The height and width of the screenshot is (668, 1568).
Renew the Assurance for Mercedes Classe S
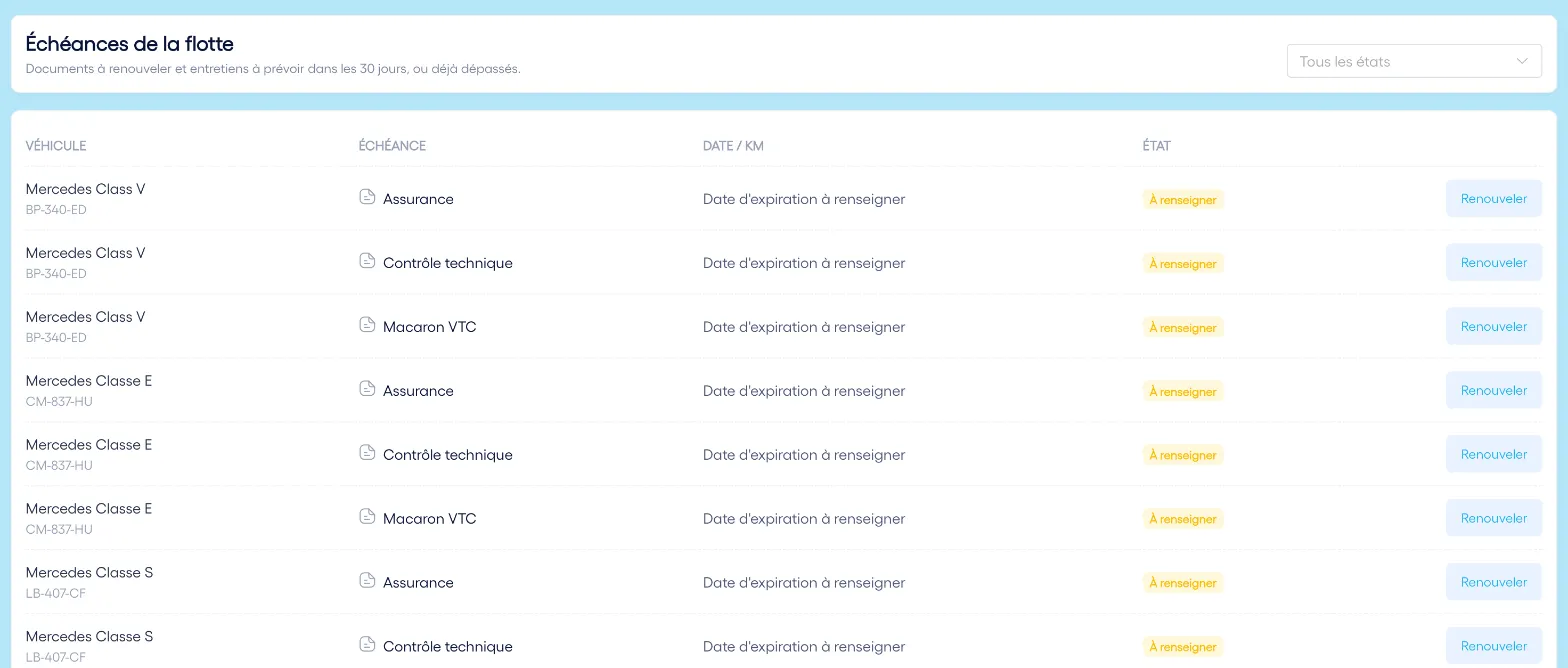[1494, 583]
